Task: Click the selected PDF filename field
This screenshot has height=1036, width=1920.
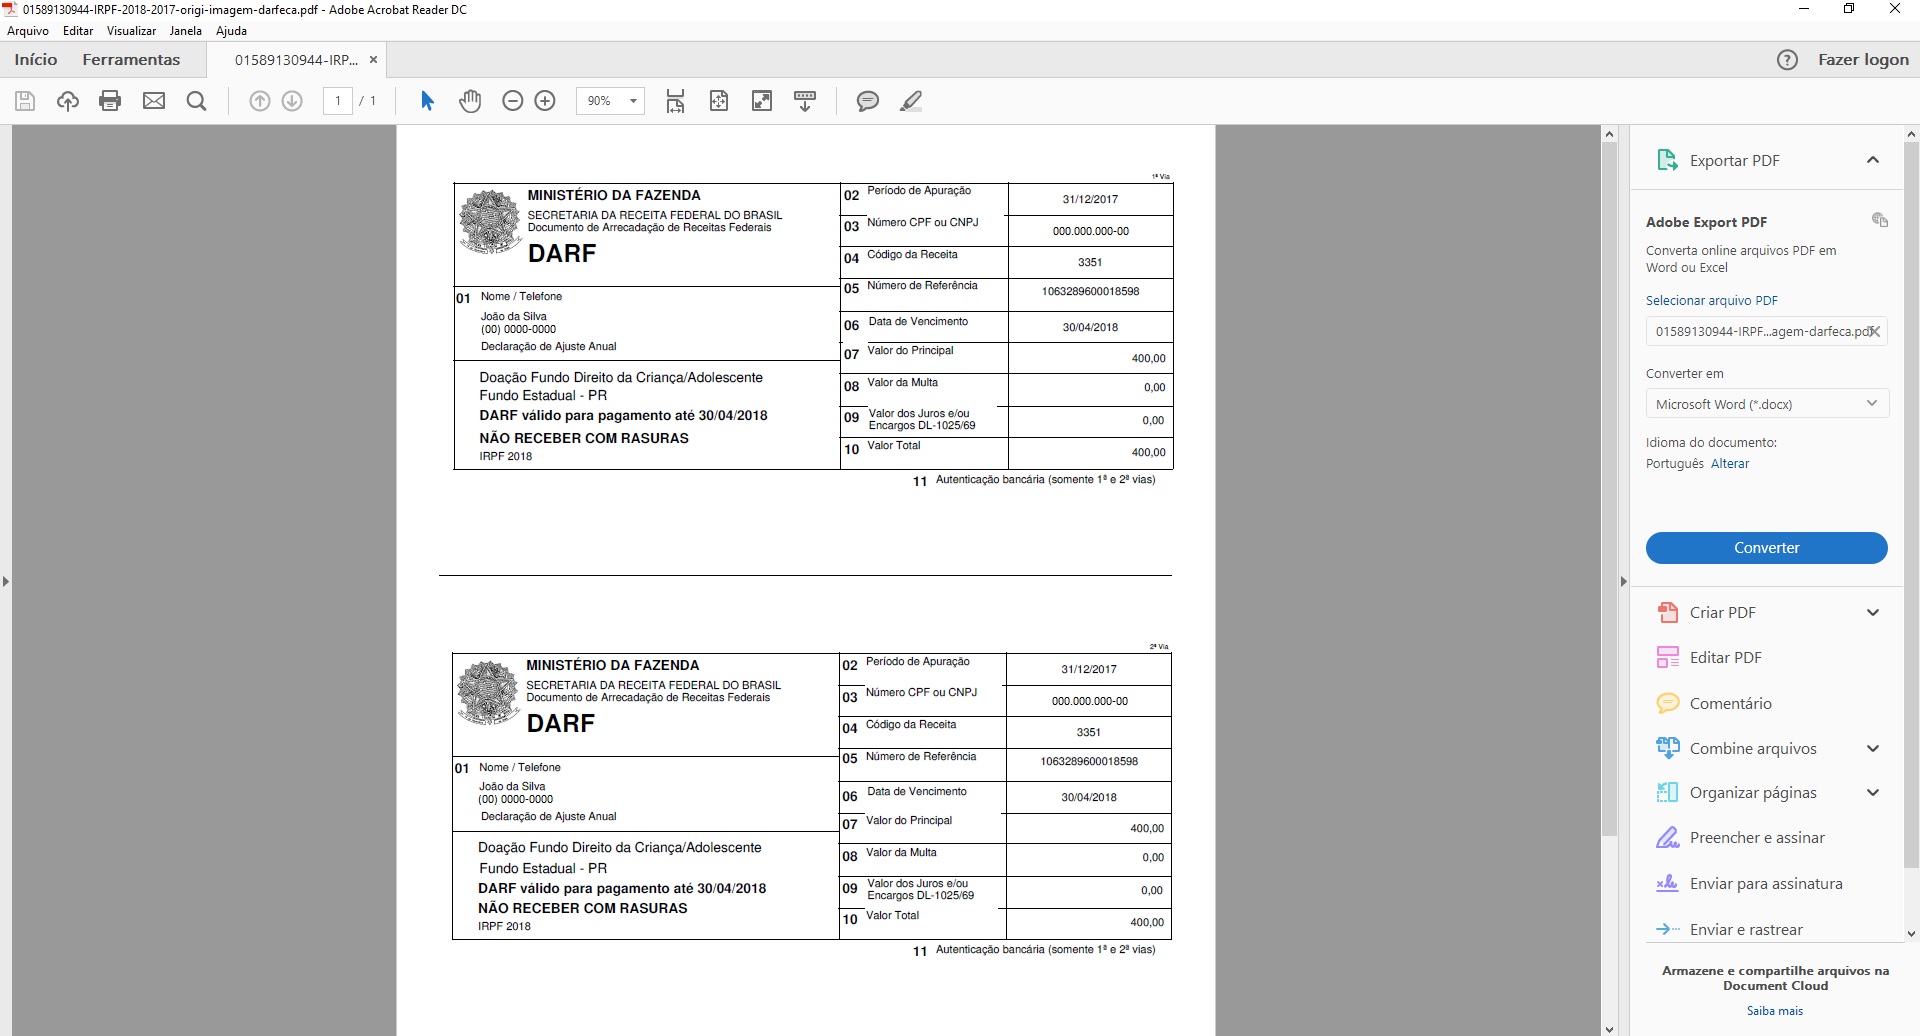Action: point(1766,332)
